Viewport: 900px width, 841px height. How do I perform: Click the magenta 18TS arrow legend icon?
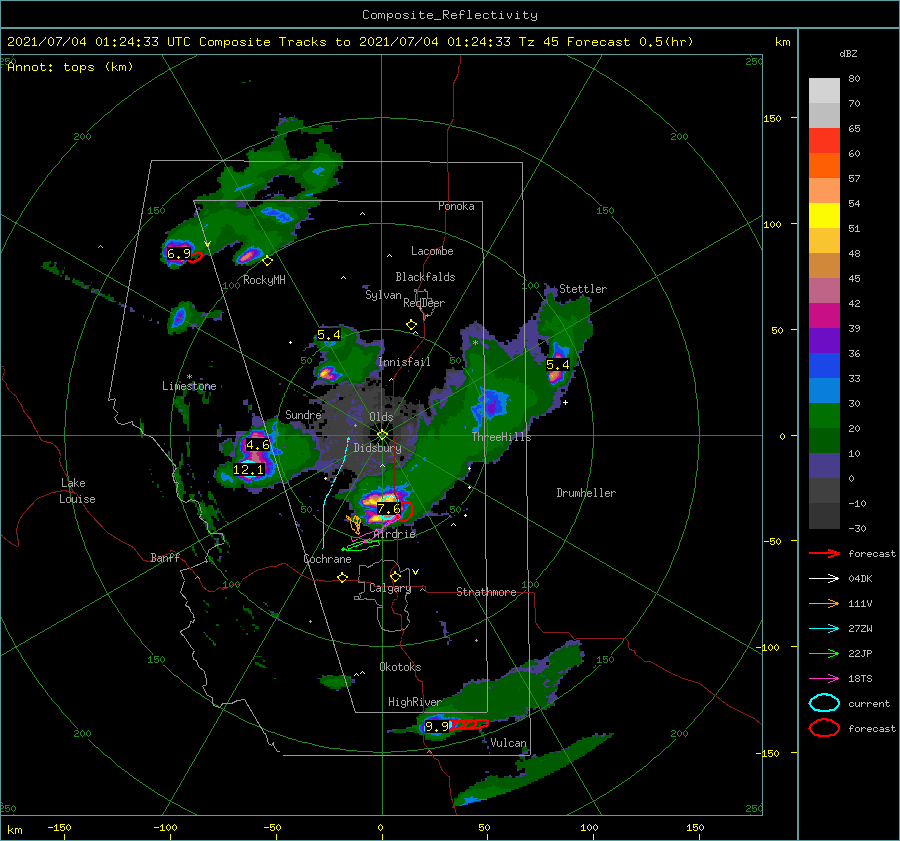coord(824,679)
